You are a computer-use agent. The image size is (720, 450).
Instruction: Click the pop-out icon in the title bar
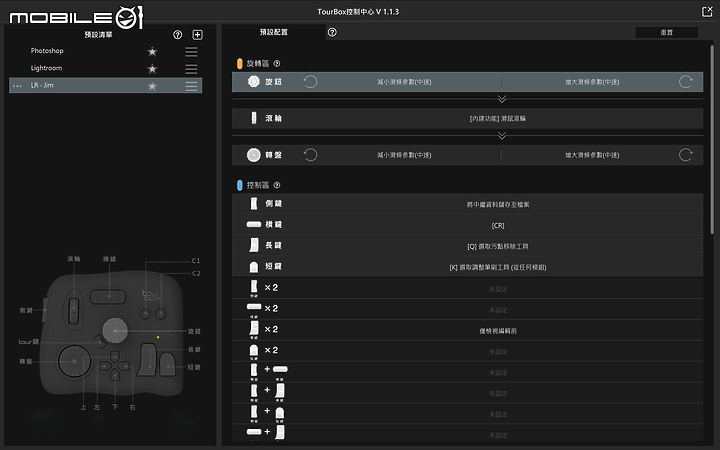pos(707,11)
